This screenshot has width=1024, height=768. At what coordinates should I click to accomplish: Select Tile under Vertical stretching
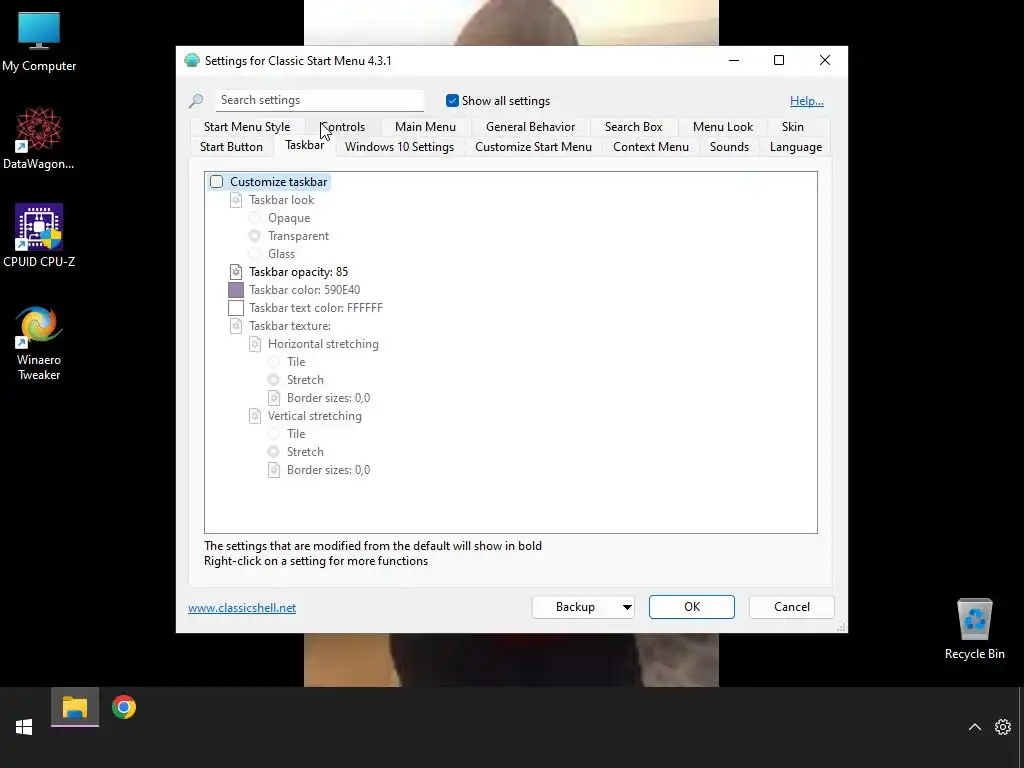tap(274, 434)
